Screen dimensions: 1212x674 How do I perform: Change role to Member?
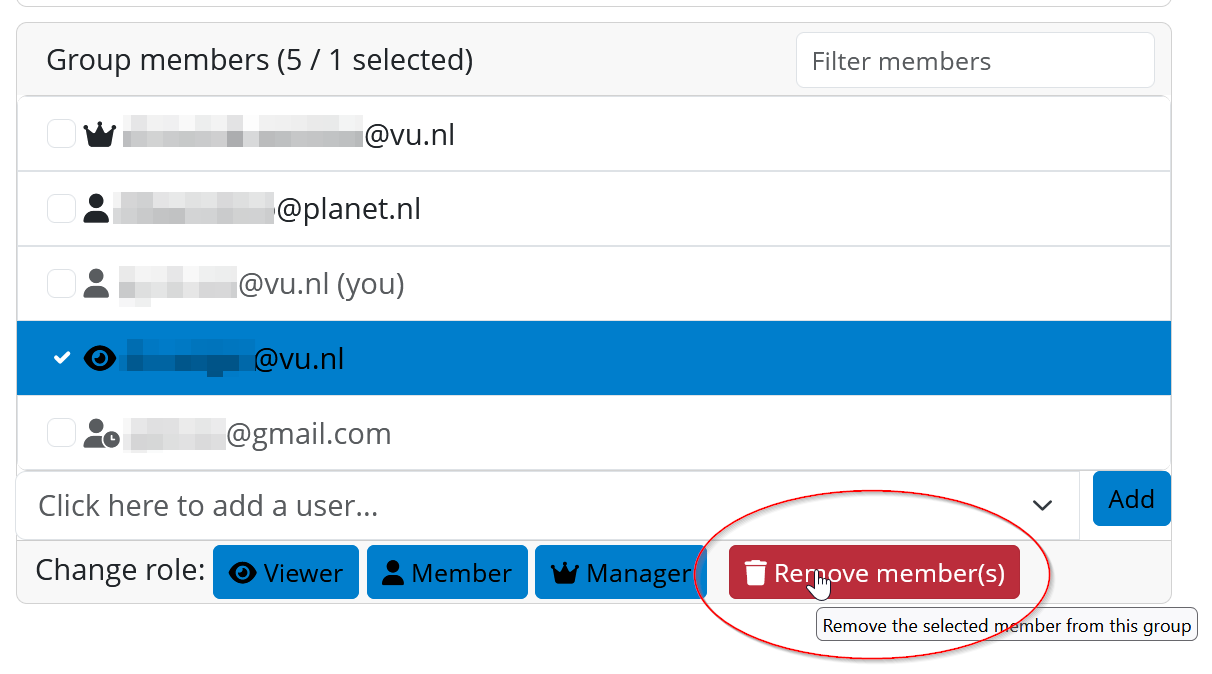point(447,573)
